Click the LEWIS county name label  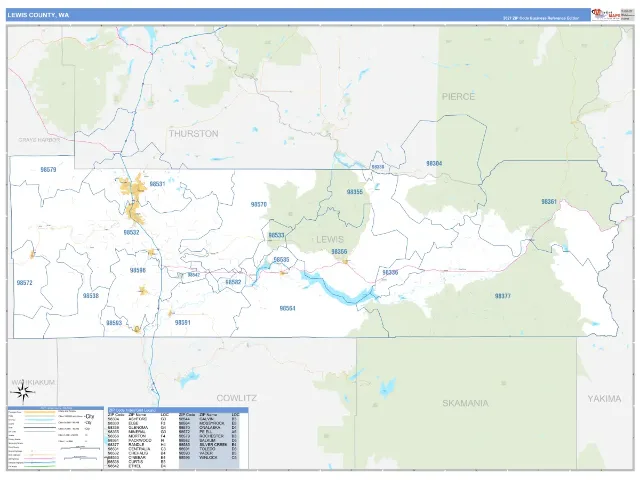coord(330,239)
